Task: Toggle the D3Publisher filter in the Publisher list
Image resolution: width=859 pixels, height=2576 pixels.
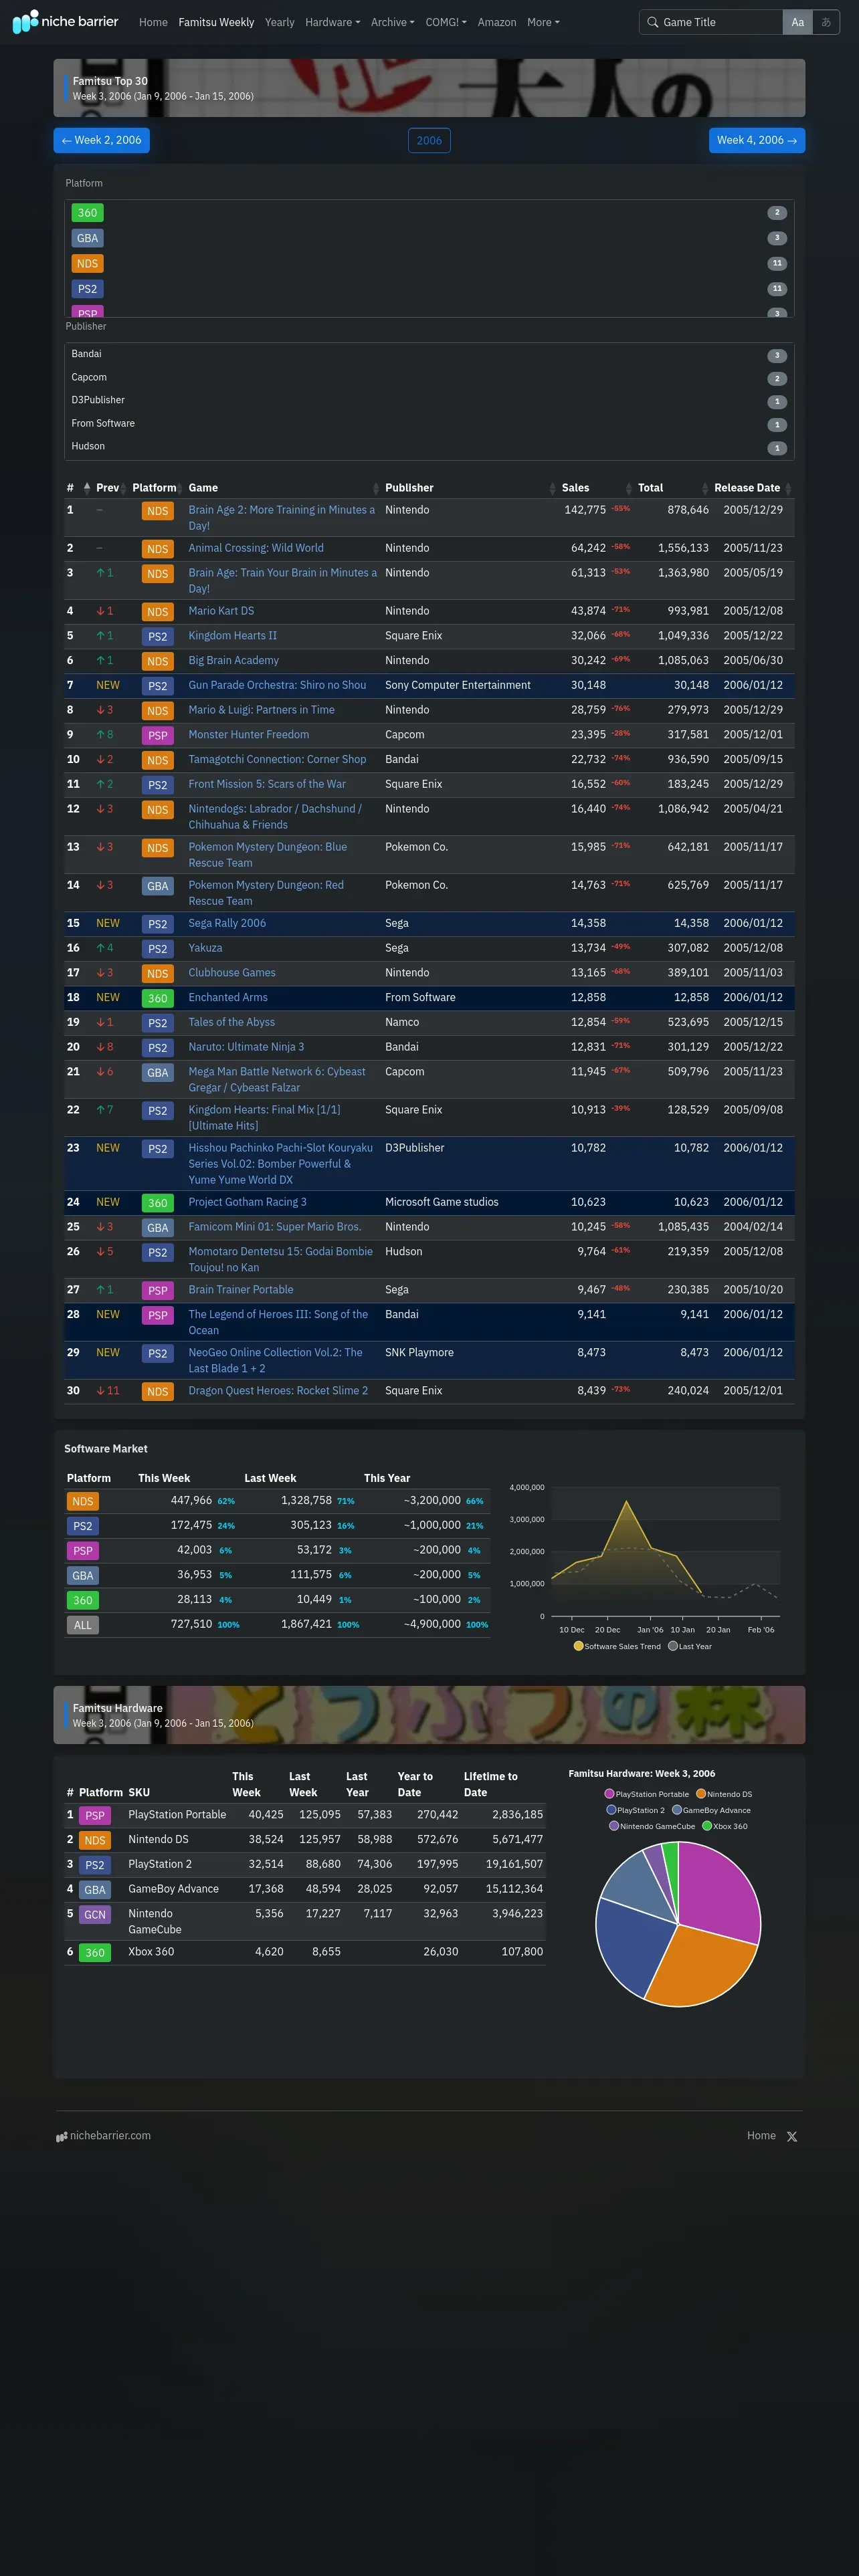Action: click(x=429, y=401)
